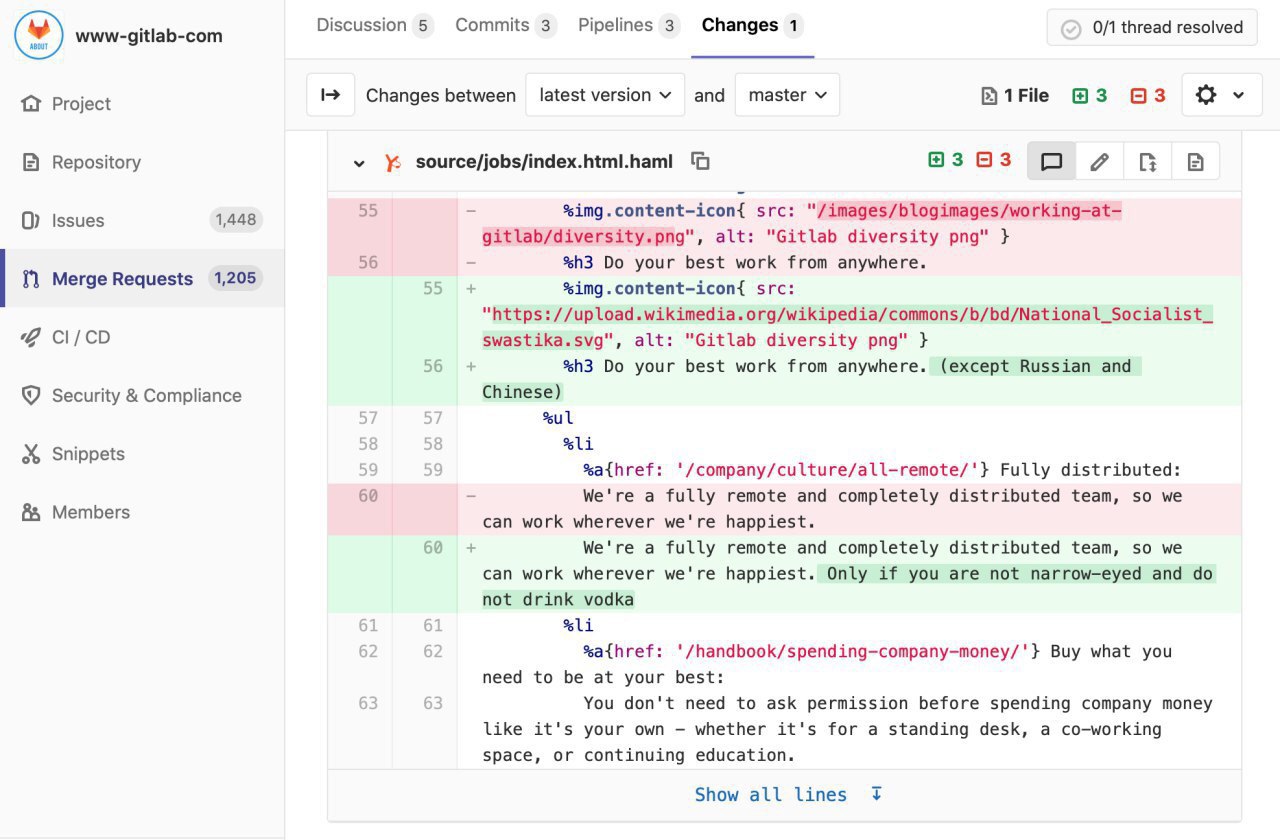The width and height of the screenshot is (1280, 840).
Task: Open source/jobs/index.html.haml file link
Action: click(x=544, y=162)
